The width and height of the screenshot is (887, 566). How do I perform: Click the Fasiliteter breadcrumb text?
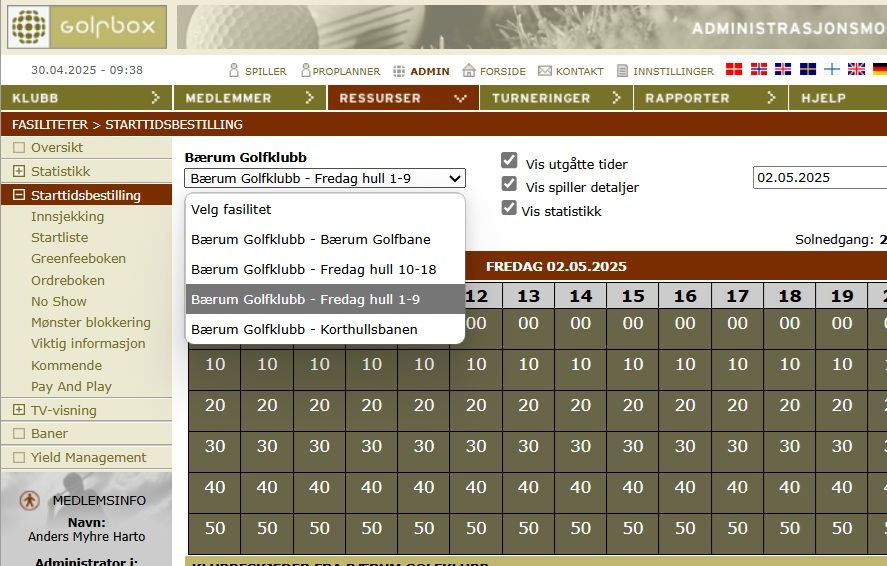pyautogui.click(x=50, y=124)
